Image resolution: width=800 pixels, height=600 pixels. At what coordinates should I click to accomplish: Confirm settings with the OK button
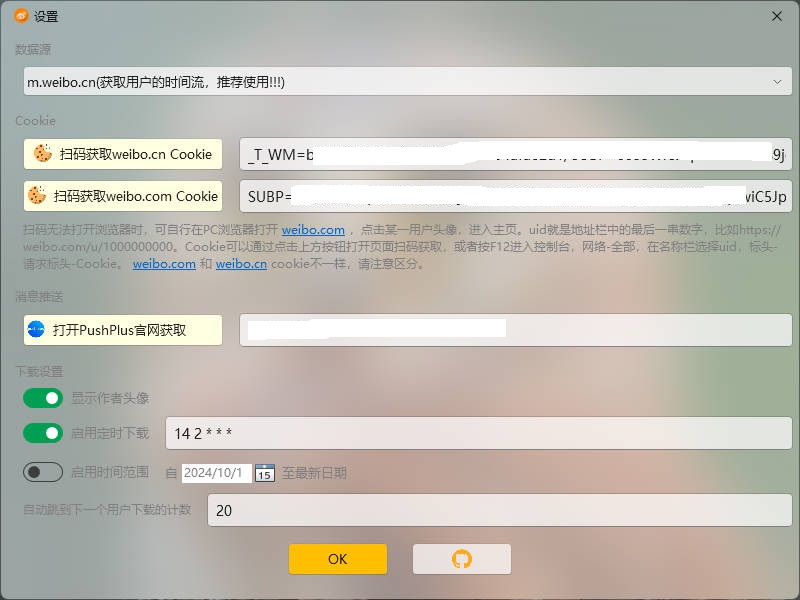[x=338, y=559]
